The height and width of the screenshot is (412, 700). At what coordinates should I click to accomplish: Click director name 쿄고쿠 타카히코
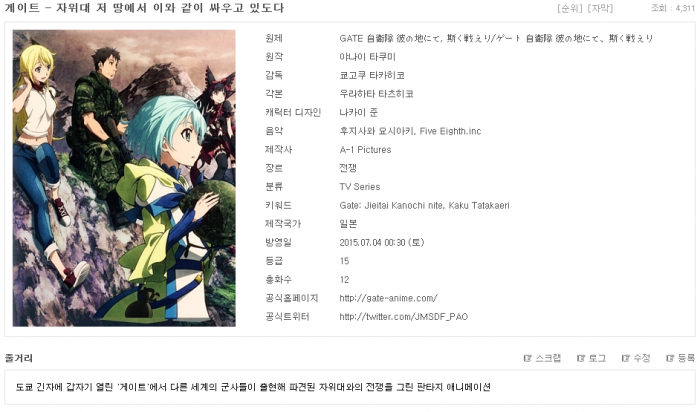(372, 75)
